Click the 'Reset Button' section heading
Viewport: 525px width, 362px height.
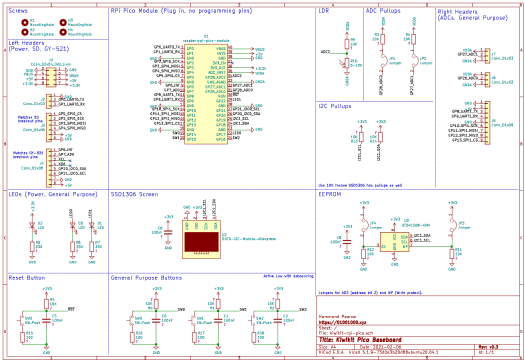click(27, 278)
